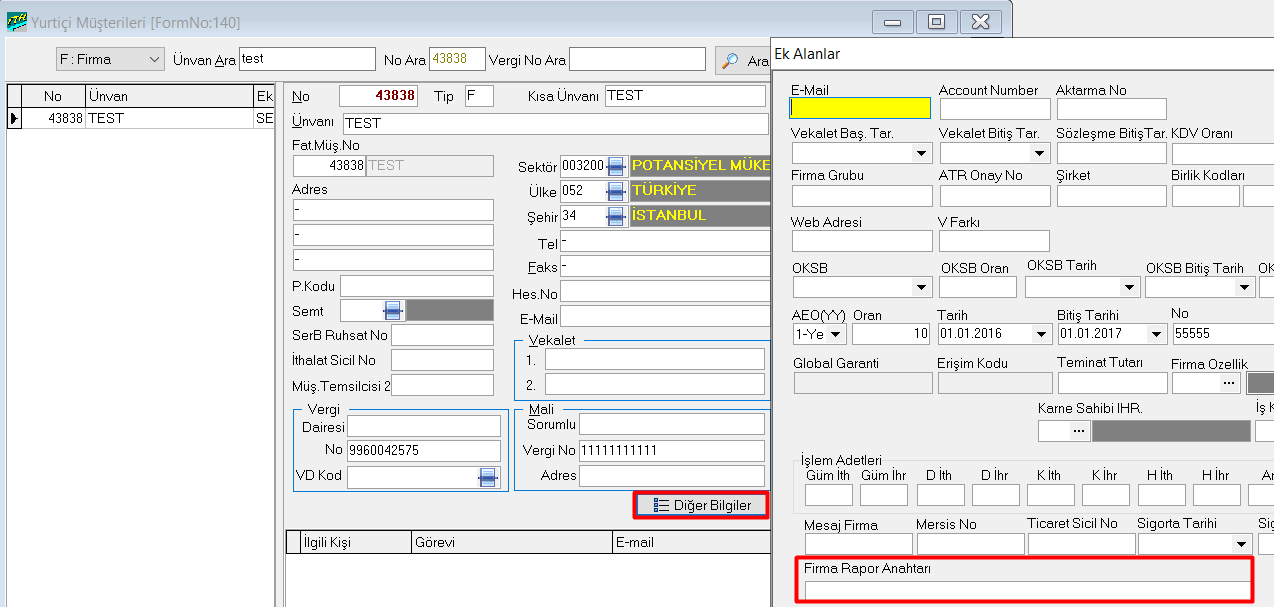
Task: Click the Vekalet 1. field
Action: coord(655,359)
